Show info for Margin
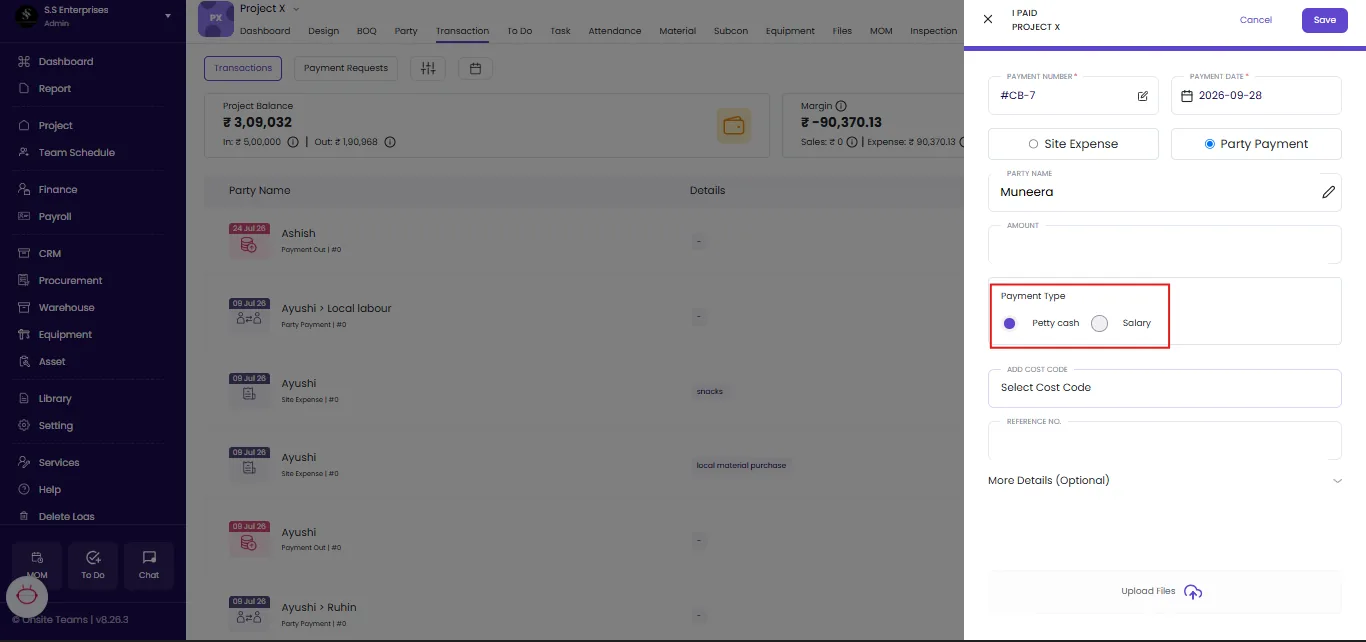1366x642 pixels. pos(841,106)
